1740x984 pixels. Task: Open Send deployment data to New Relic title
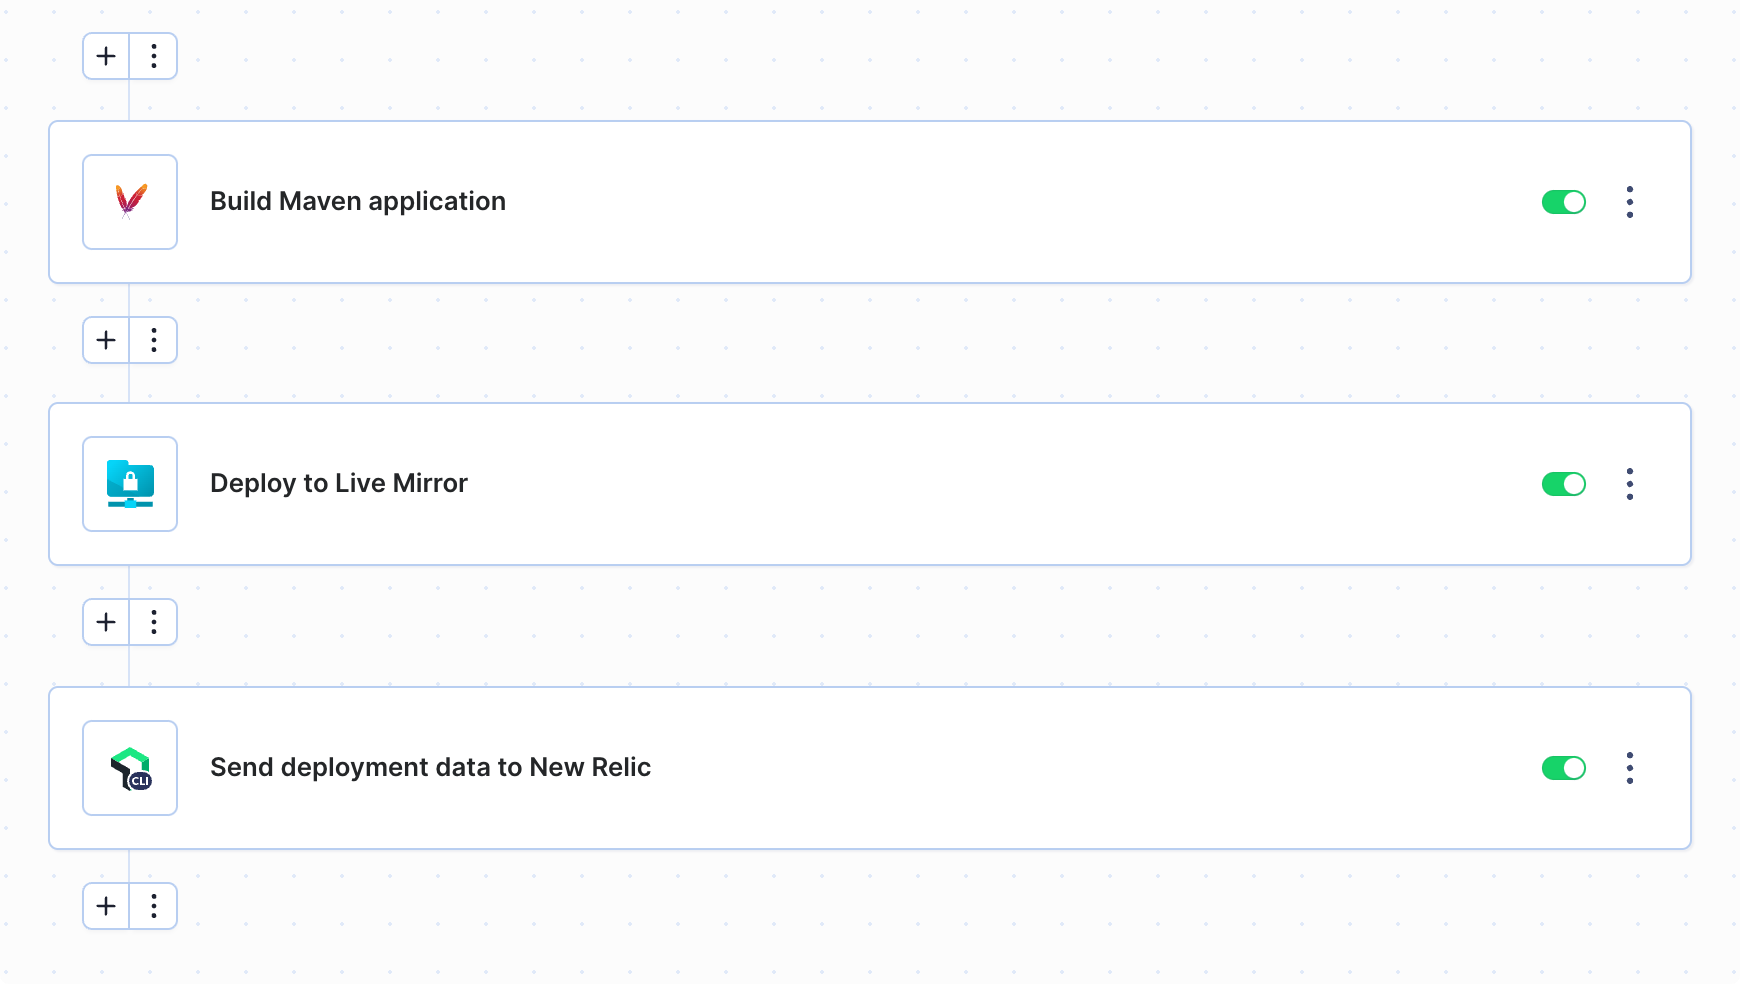tap(430, 768)
